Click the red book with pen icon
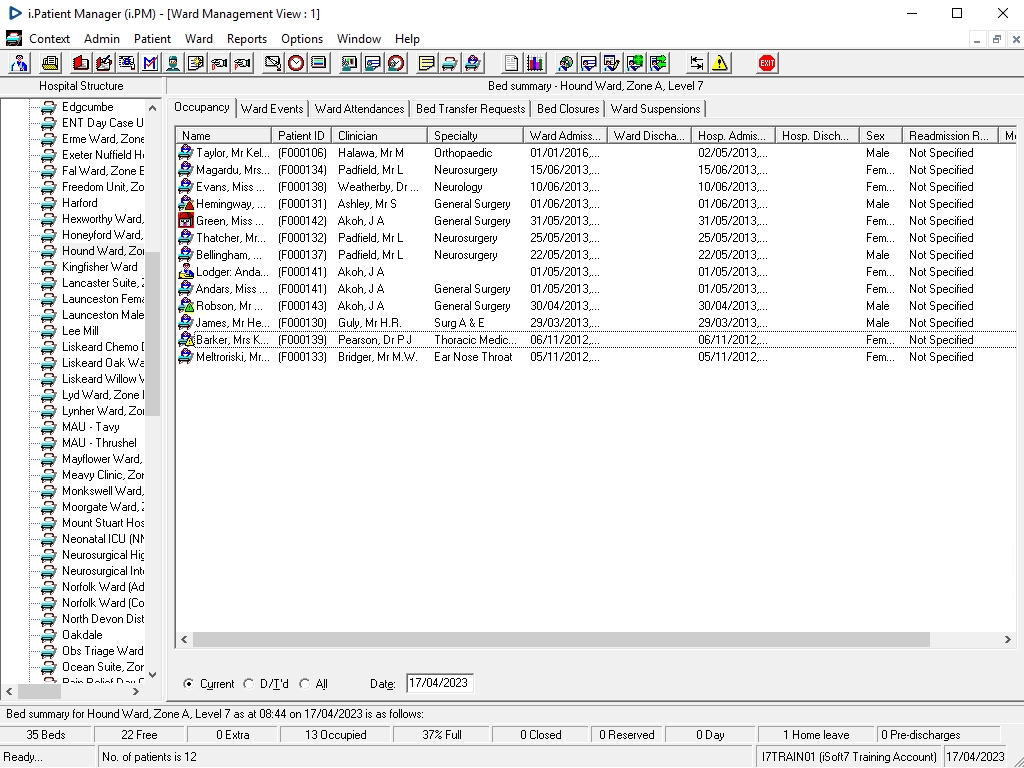 click(x=104, y=63)
